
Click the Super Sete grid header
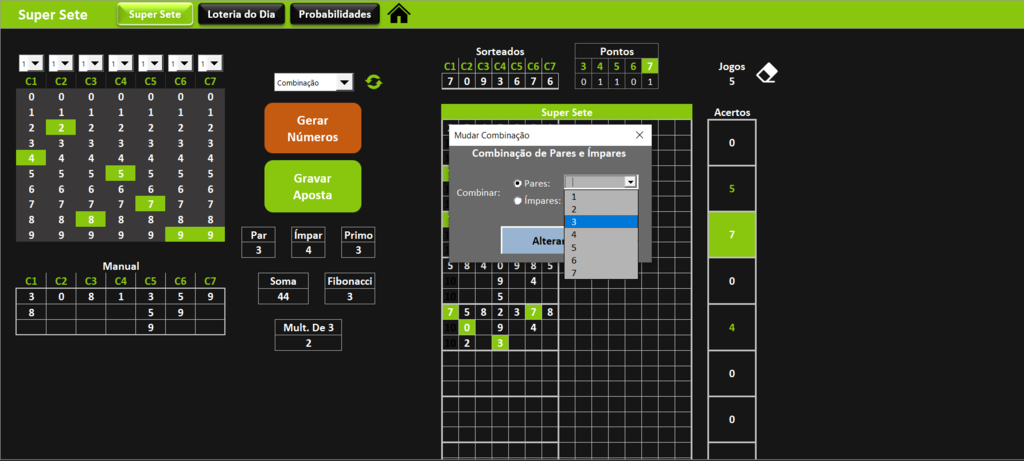tap(566, 112)
